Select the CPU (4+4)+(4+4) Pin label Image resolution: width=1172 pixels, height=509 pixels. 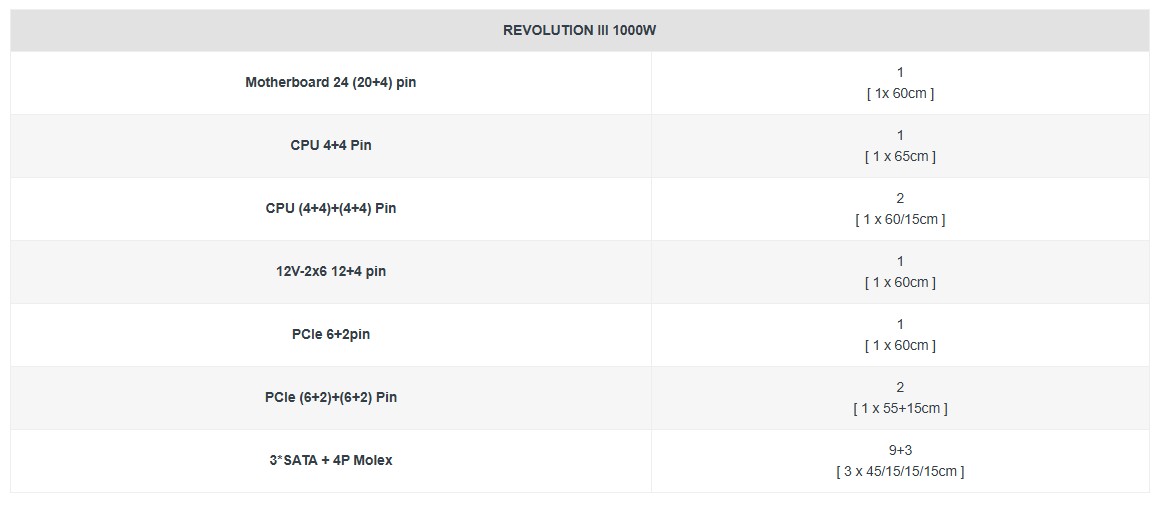tap(330, 209)
